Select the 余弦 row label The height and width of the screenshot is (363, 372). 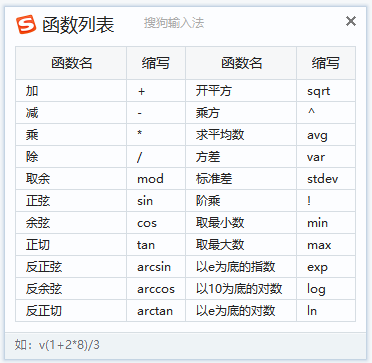point(38,223)
